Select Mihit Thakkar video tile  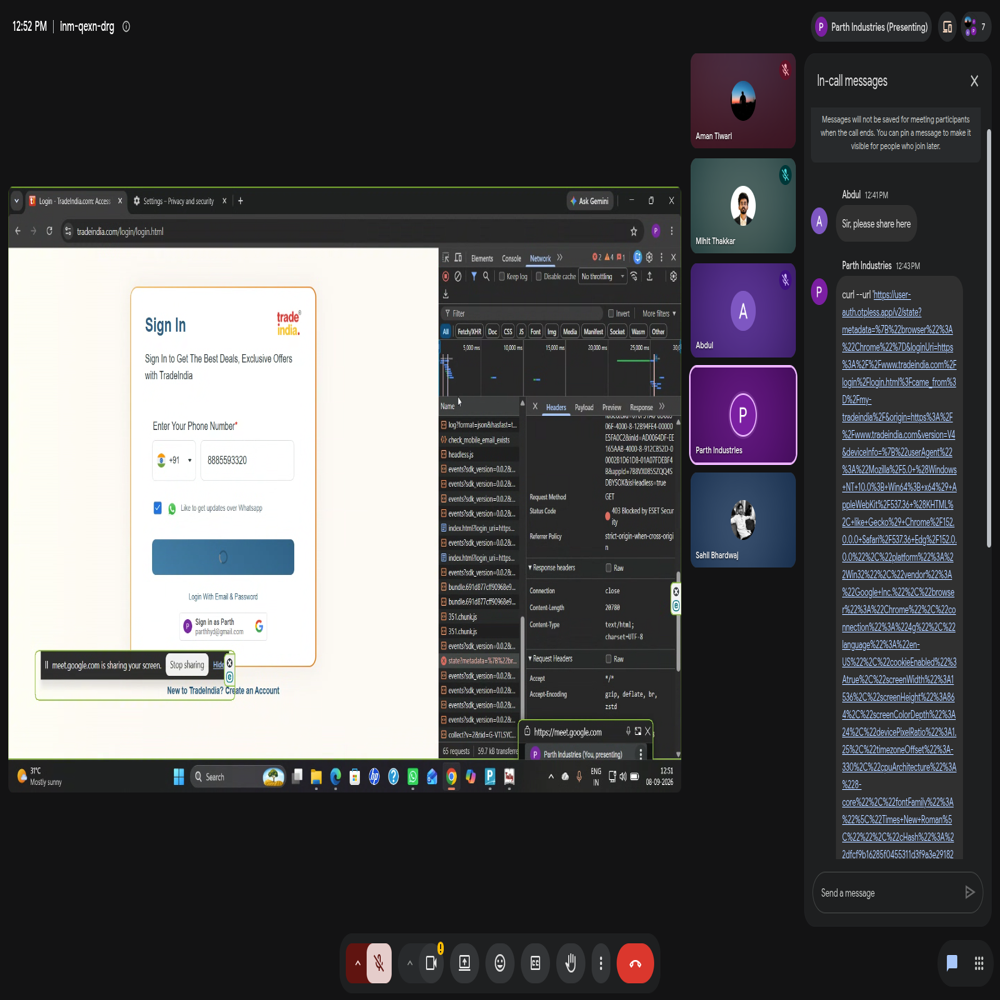tap(743, 205)
